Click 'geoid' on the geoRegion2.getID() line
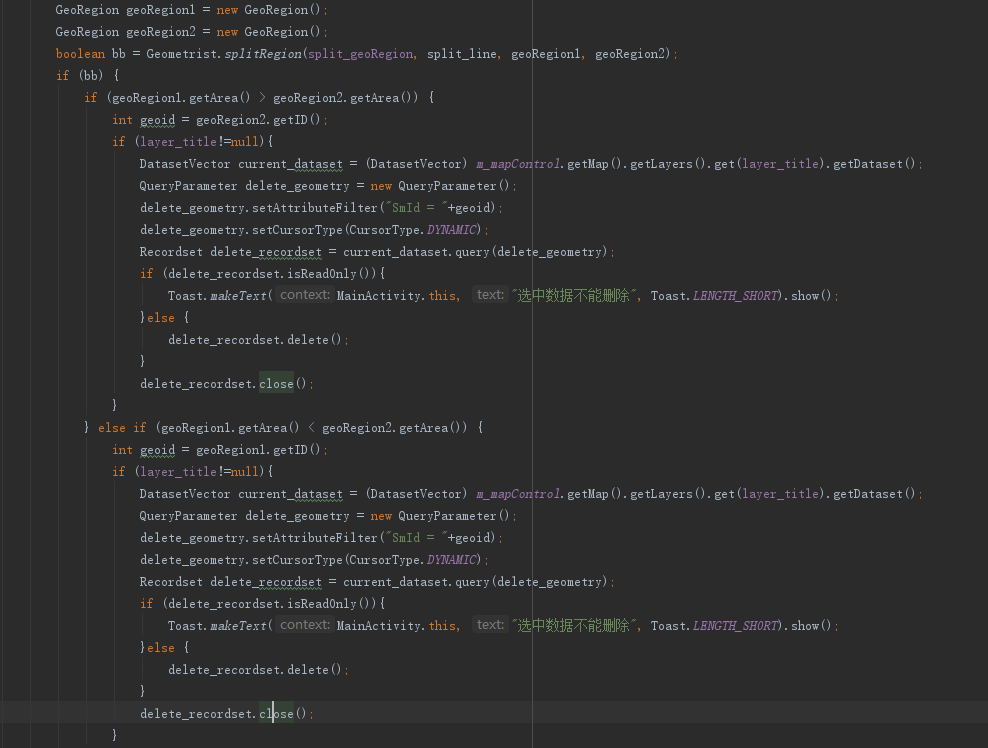The image size is (988, 748). 158,120
